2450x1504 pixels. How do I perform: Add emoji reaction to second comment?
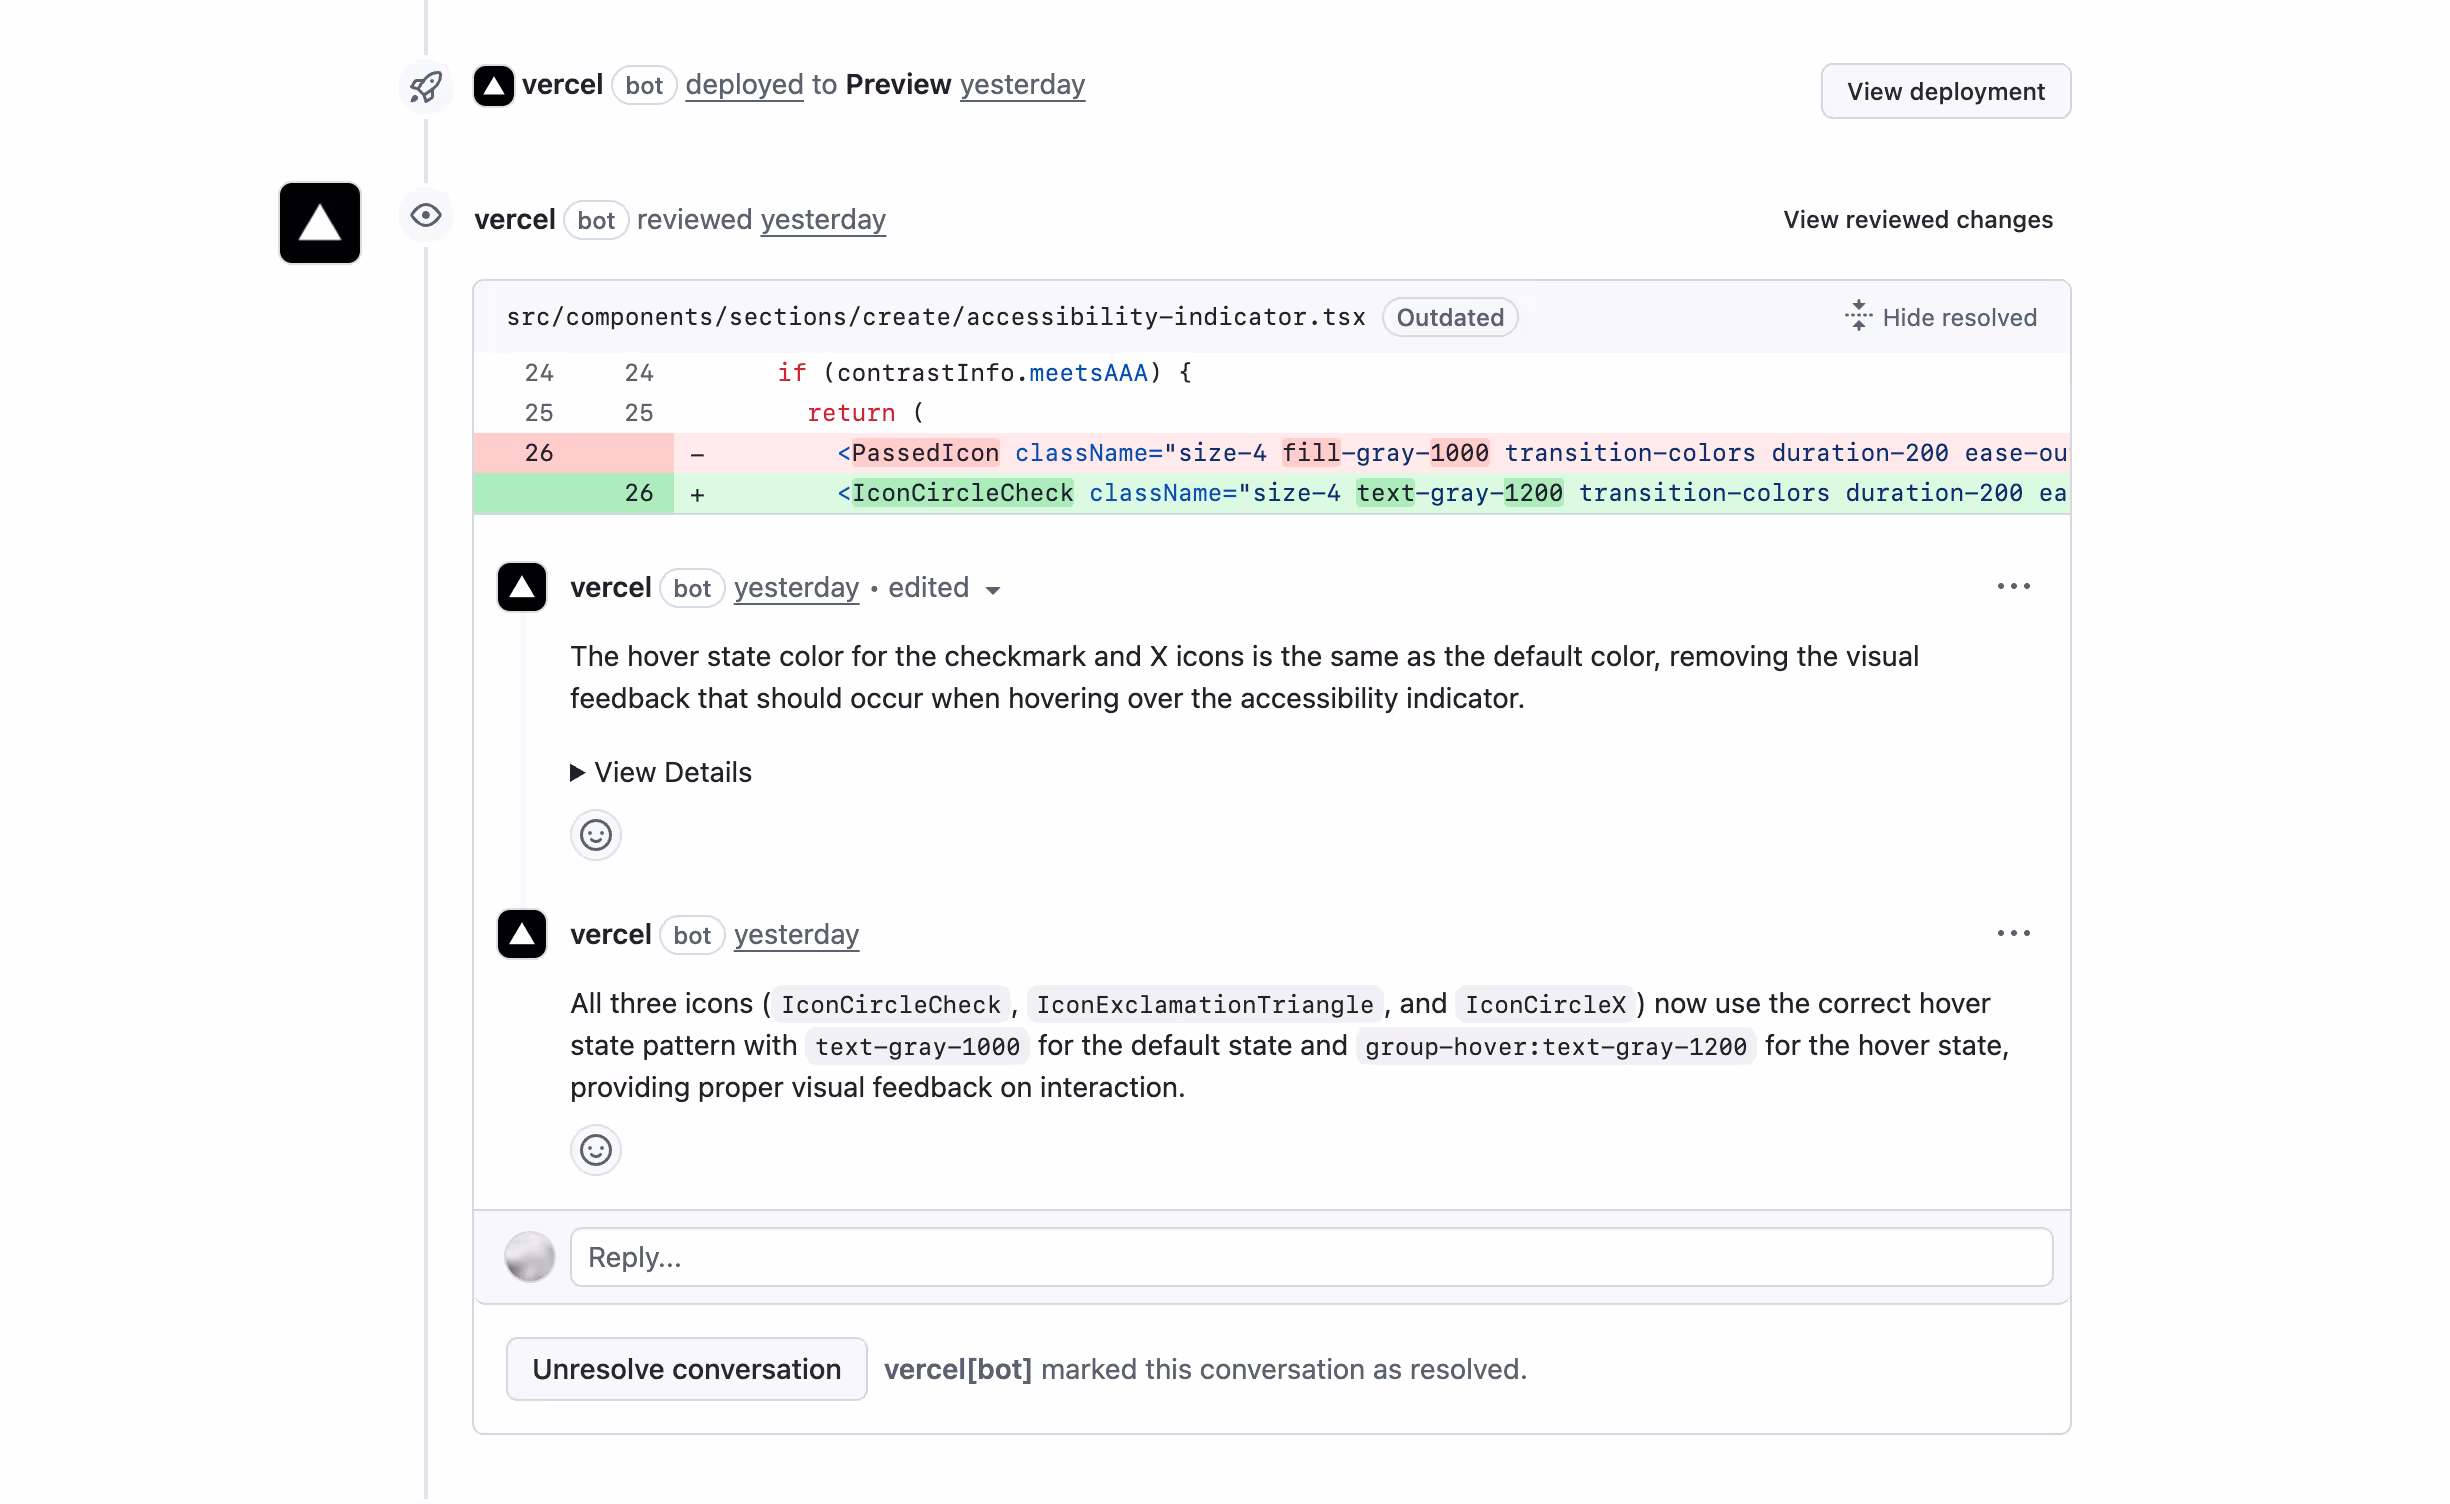tap(596, 1150)
